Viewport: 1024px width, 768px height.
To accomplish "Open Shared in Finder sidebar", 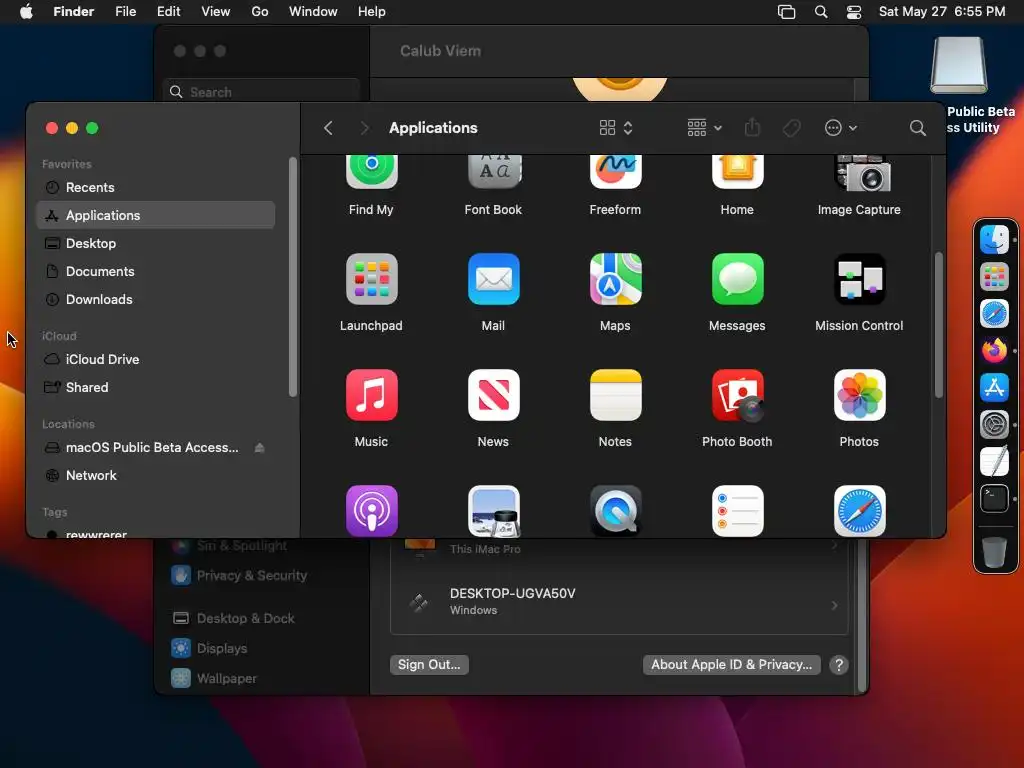I will coord(155,388).
